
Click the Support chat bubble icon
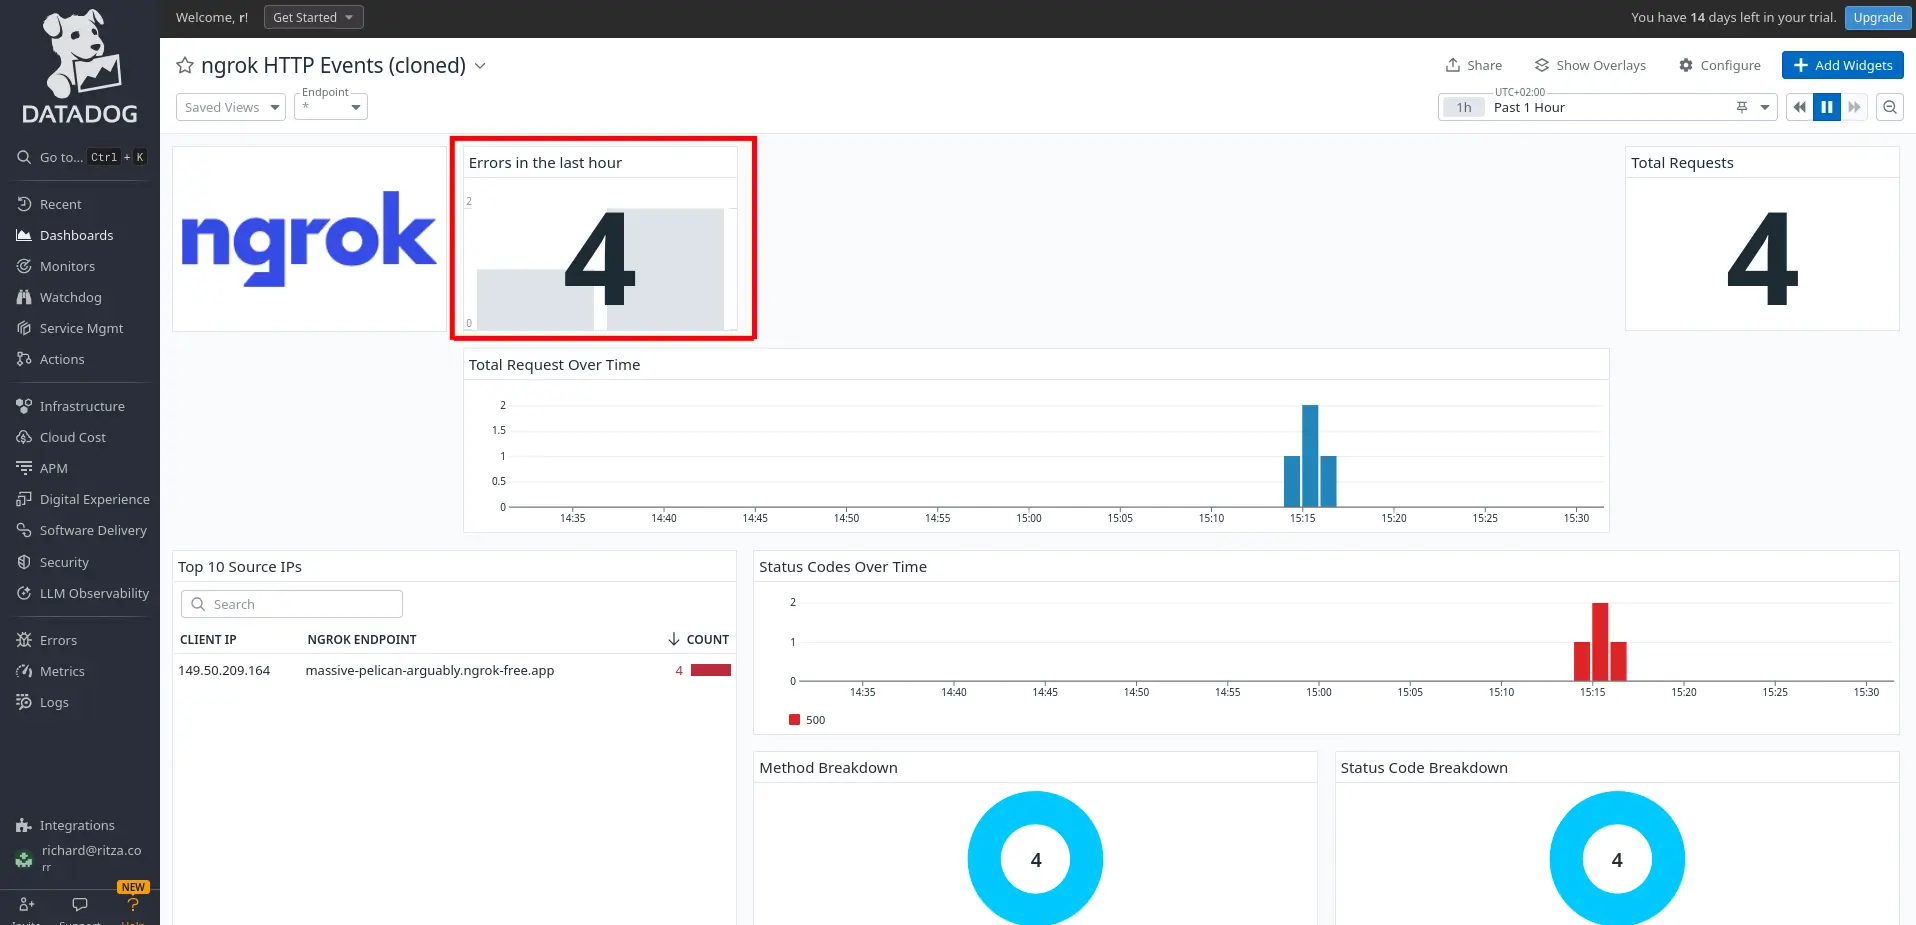pos(80,904)
